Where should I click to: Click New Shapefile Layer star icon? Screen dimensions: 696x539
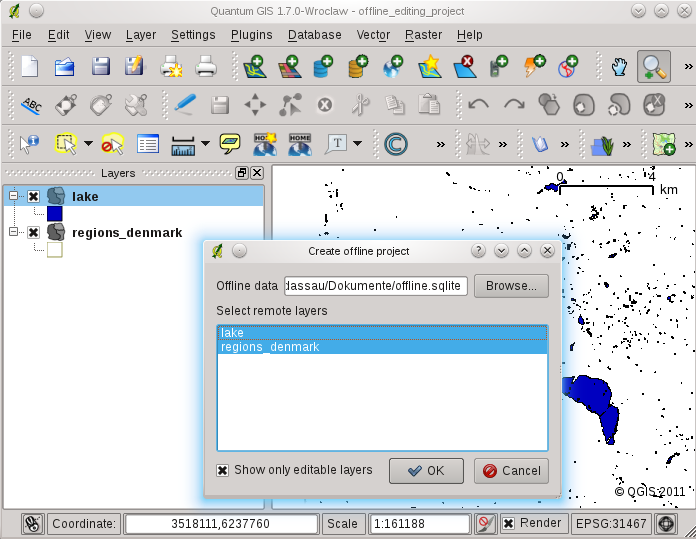[x=430, y=67]
